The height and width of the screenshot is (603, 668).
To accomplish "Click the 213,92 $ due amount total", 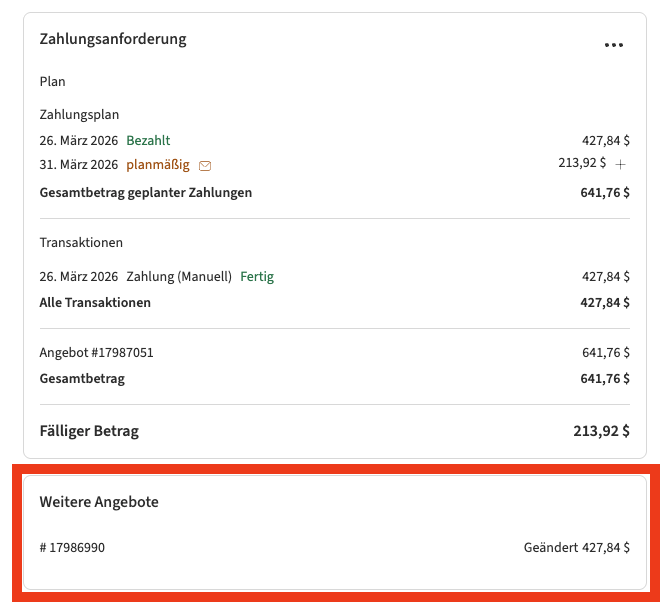I will 596,431.
